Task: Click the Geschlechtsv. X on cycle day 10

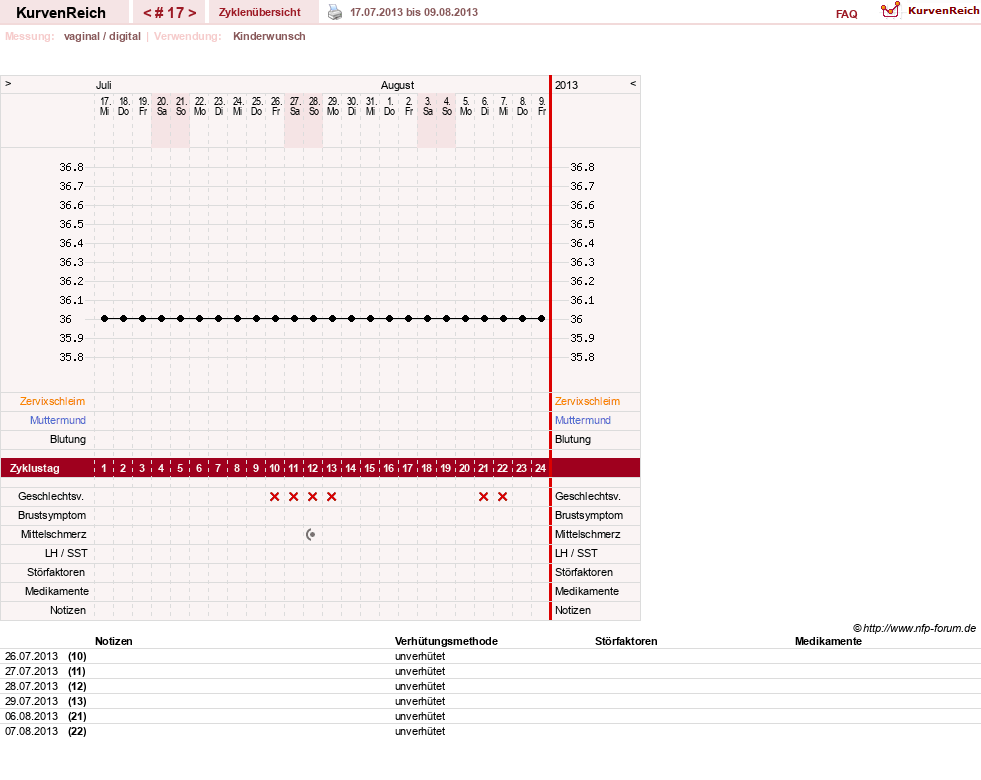Action: click(x=275, y=497)
